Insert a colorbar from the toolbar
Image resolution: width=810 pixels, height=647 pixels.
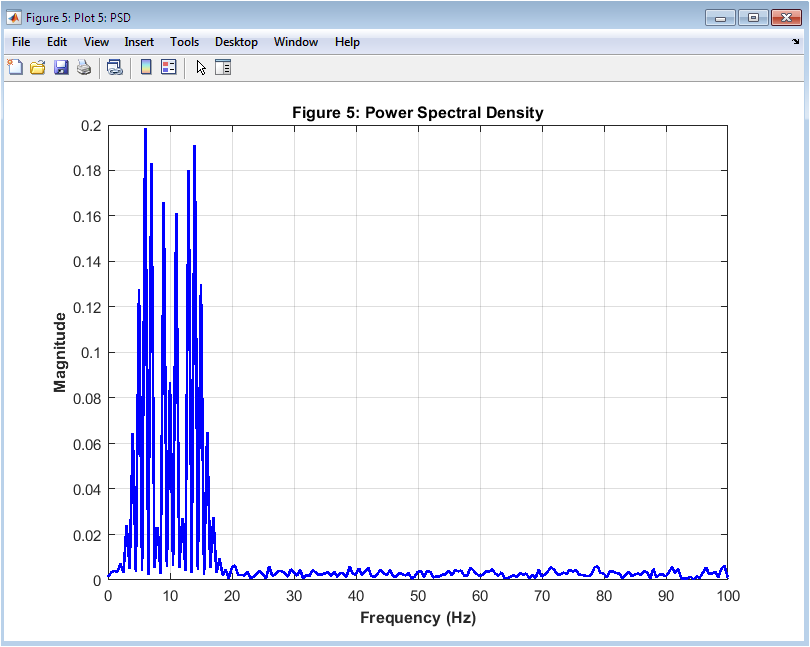(x=146, y=68)
